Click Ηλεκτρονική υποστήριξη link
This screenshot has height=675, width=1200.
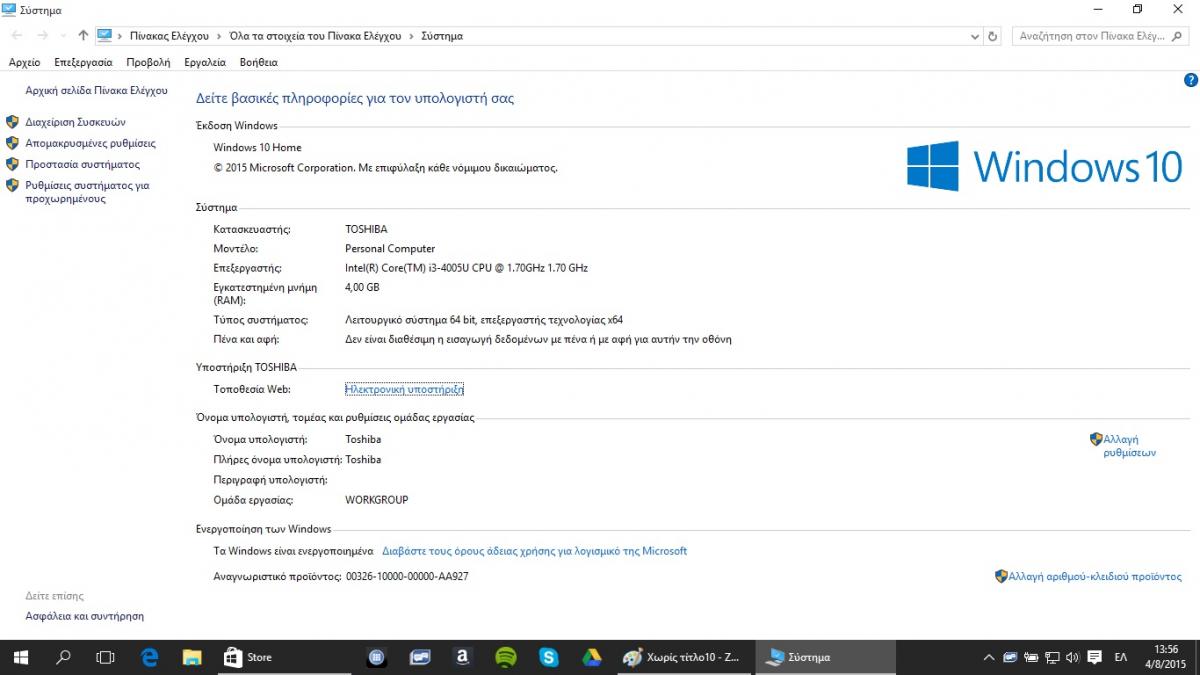[404, 389]
